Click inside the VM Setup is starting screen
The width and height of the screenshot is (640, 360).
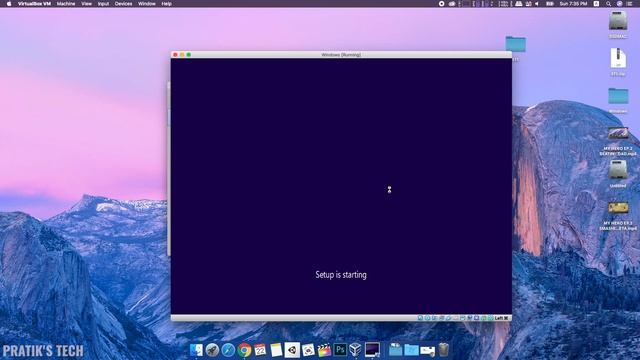tap(341, 186)
